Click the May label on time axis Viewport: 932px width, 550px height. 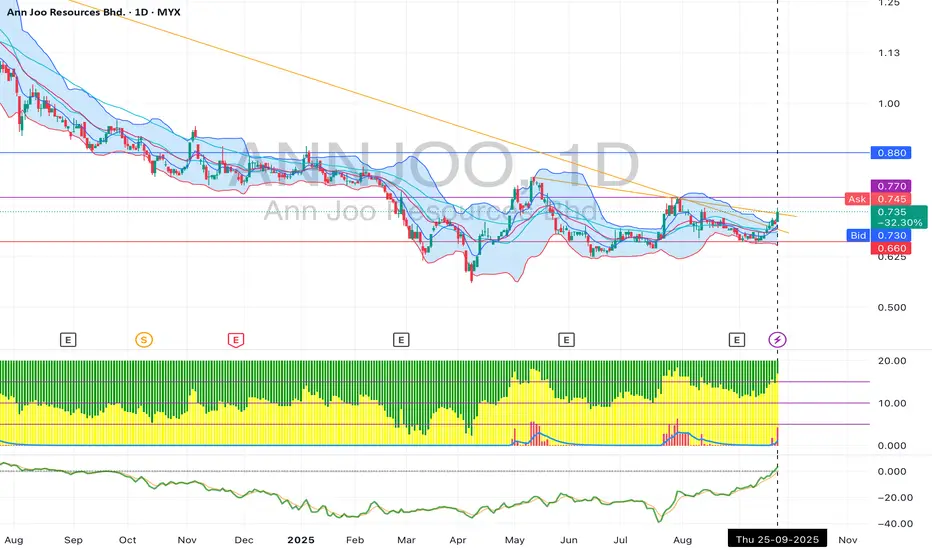click(515, 540)
